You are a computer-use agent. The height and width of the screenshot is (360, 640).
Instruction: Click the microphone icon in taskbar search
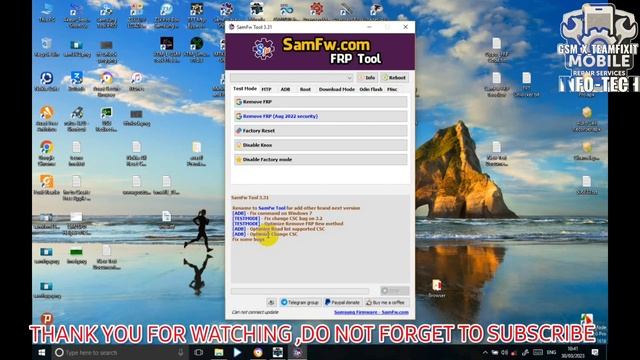click(x=180, y=352)
